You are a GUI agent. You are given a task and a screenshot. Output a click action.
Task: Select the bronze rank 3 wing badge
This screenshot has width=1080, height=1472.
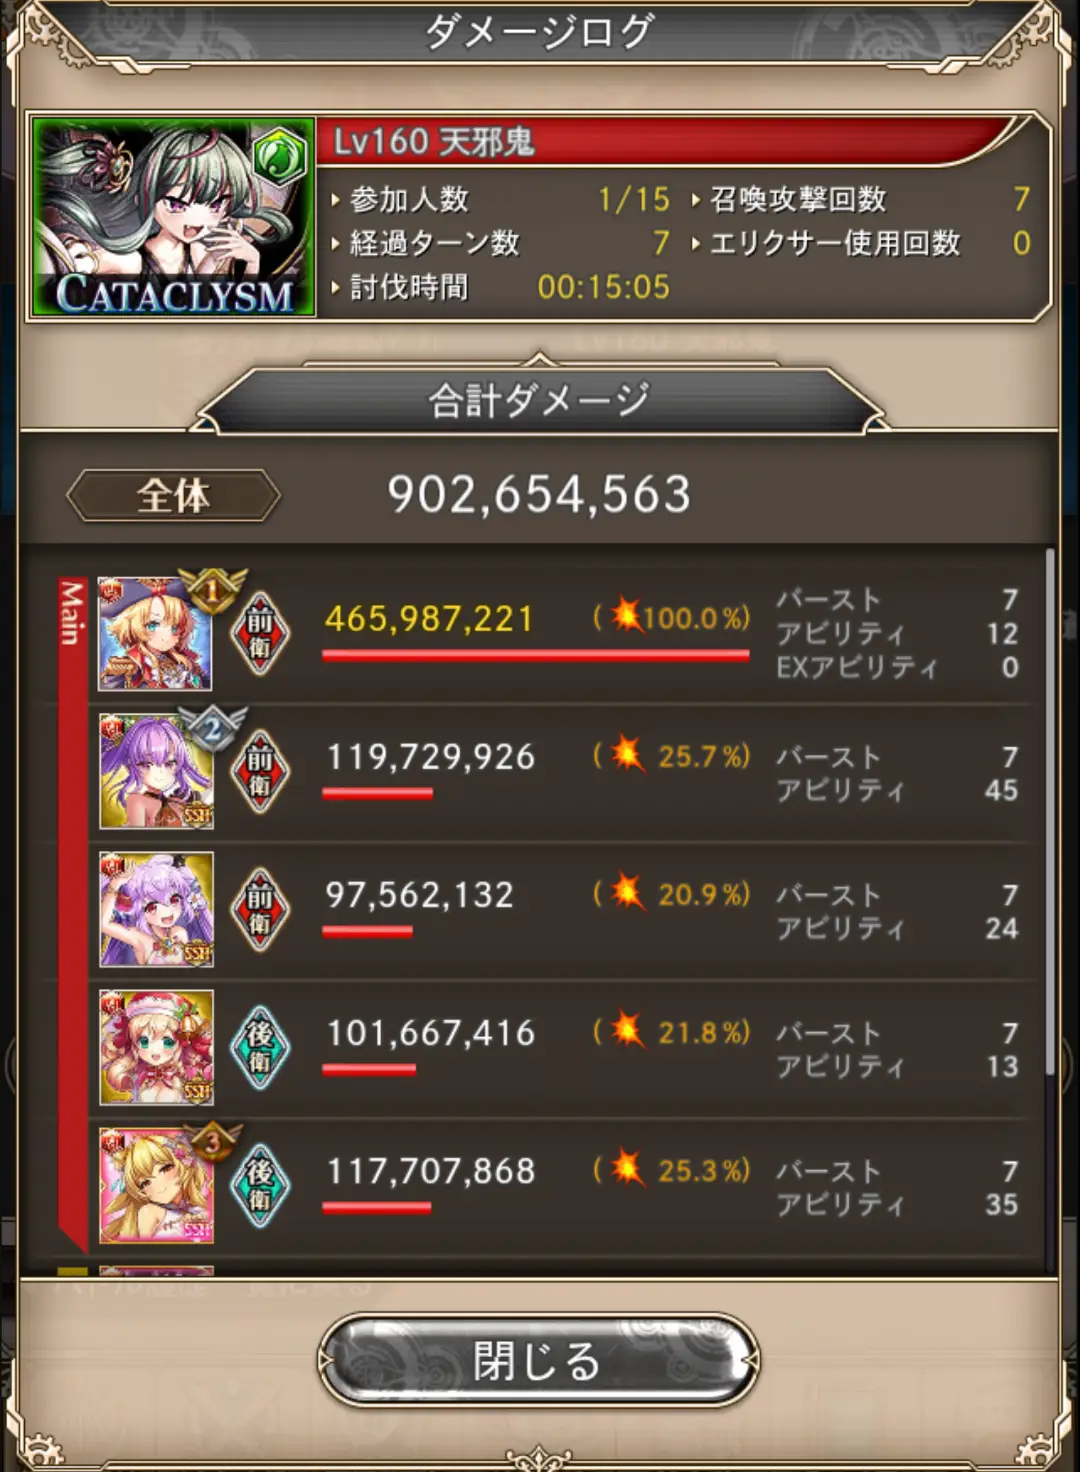point(212,1141)
